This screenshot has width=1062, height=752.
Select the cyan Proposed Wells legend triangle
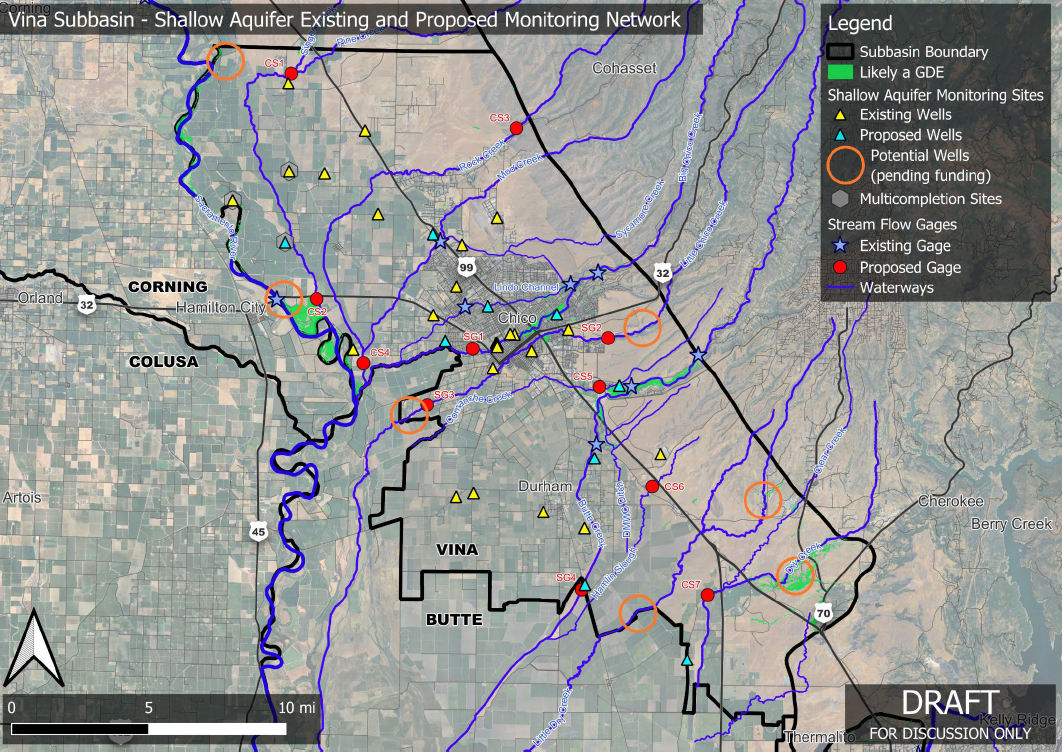tap(840, 135)
